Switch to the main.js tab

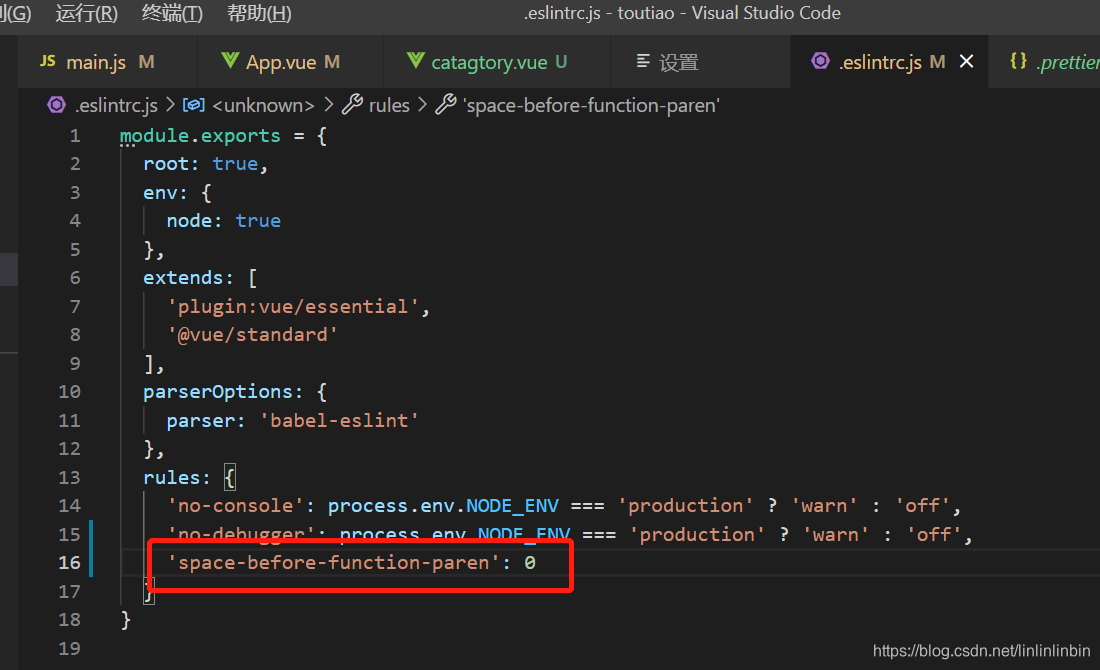point(107,62)
